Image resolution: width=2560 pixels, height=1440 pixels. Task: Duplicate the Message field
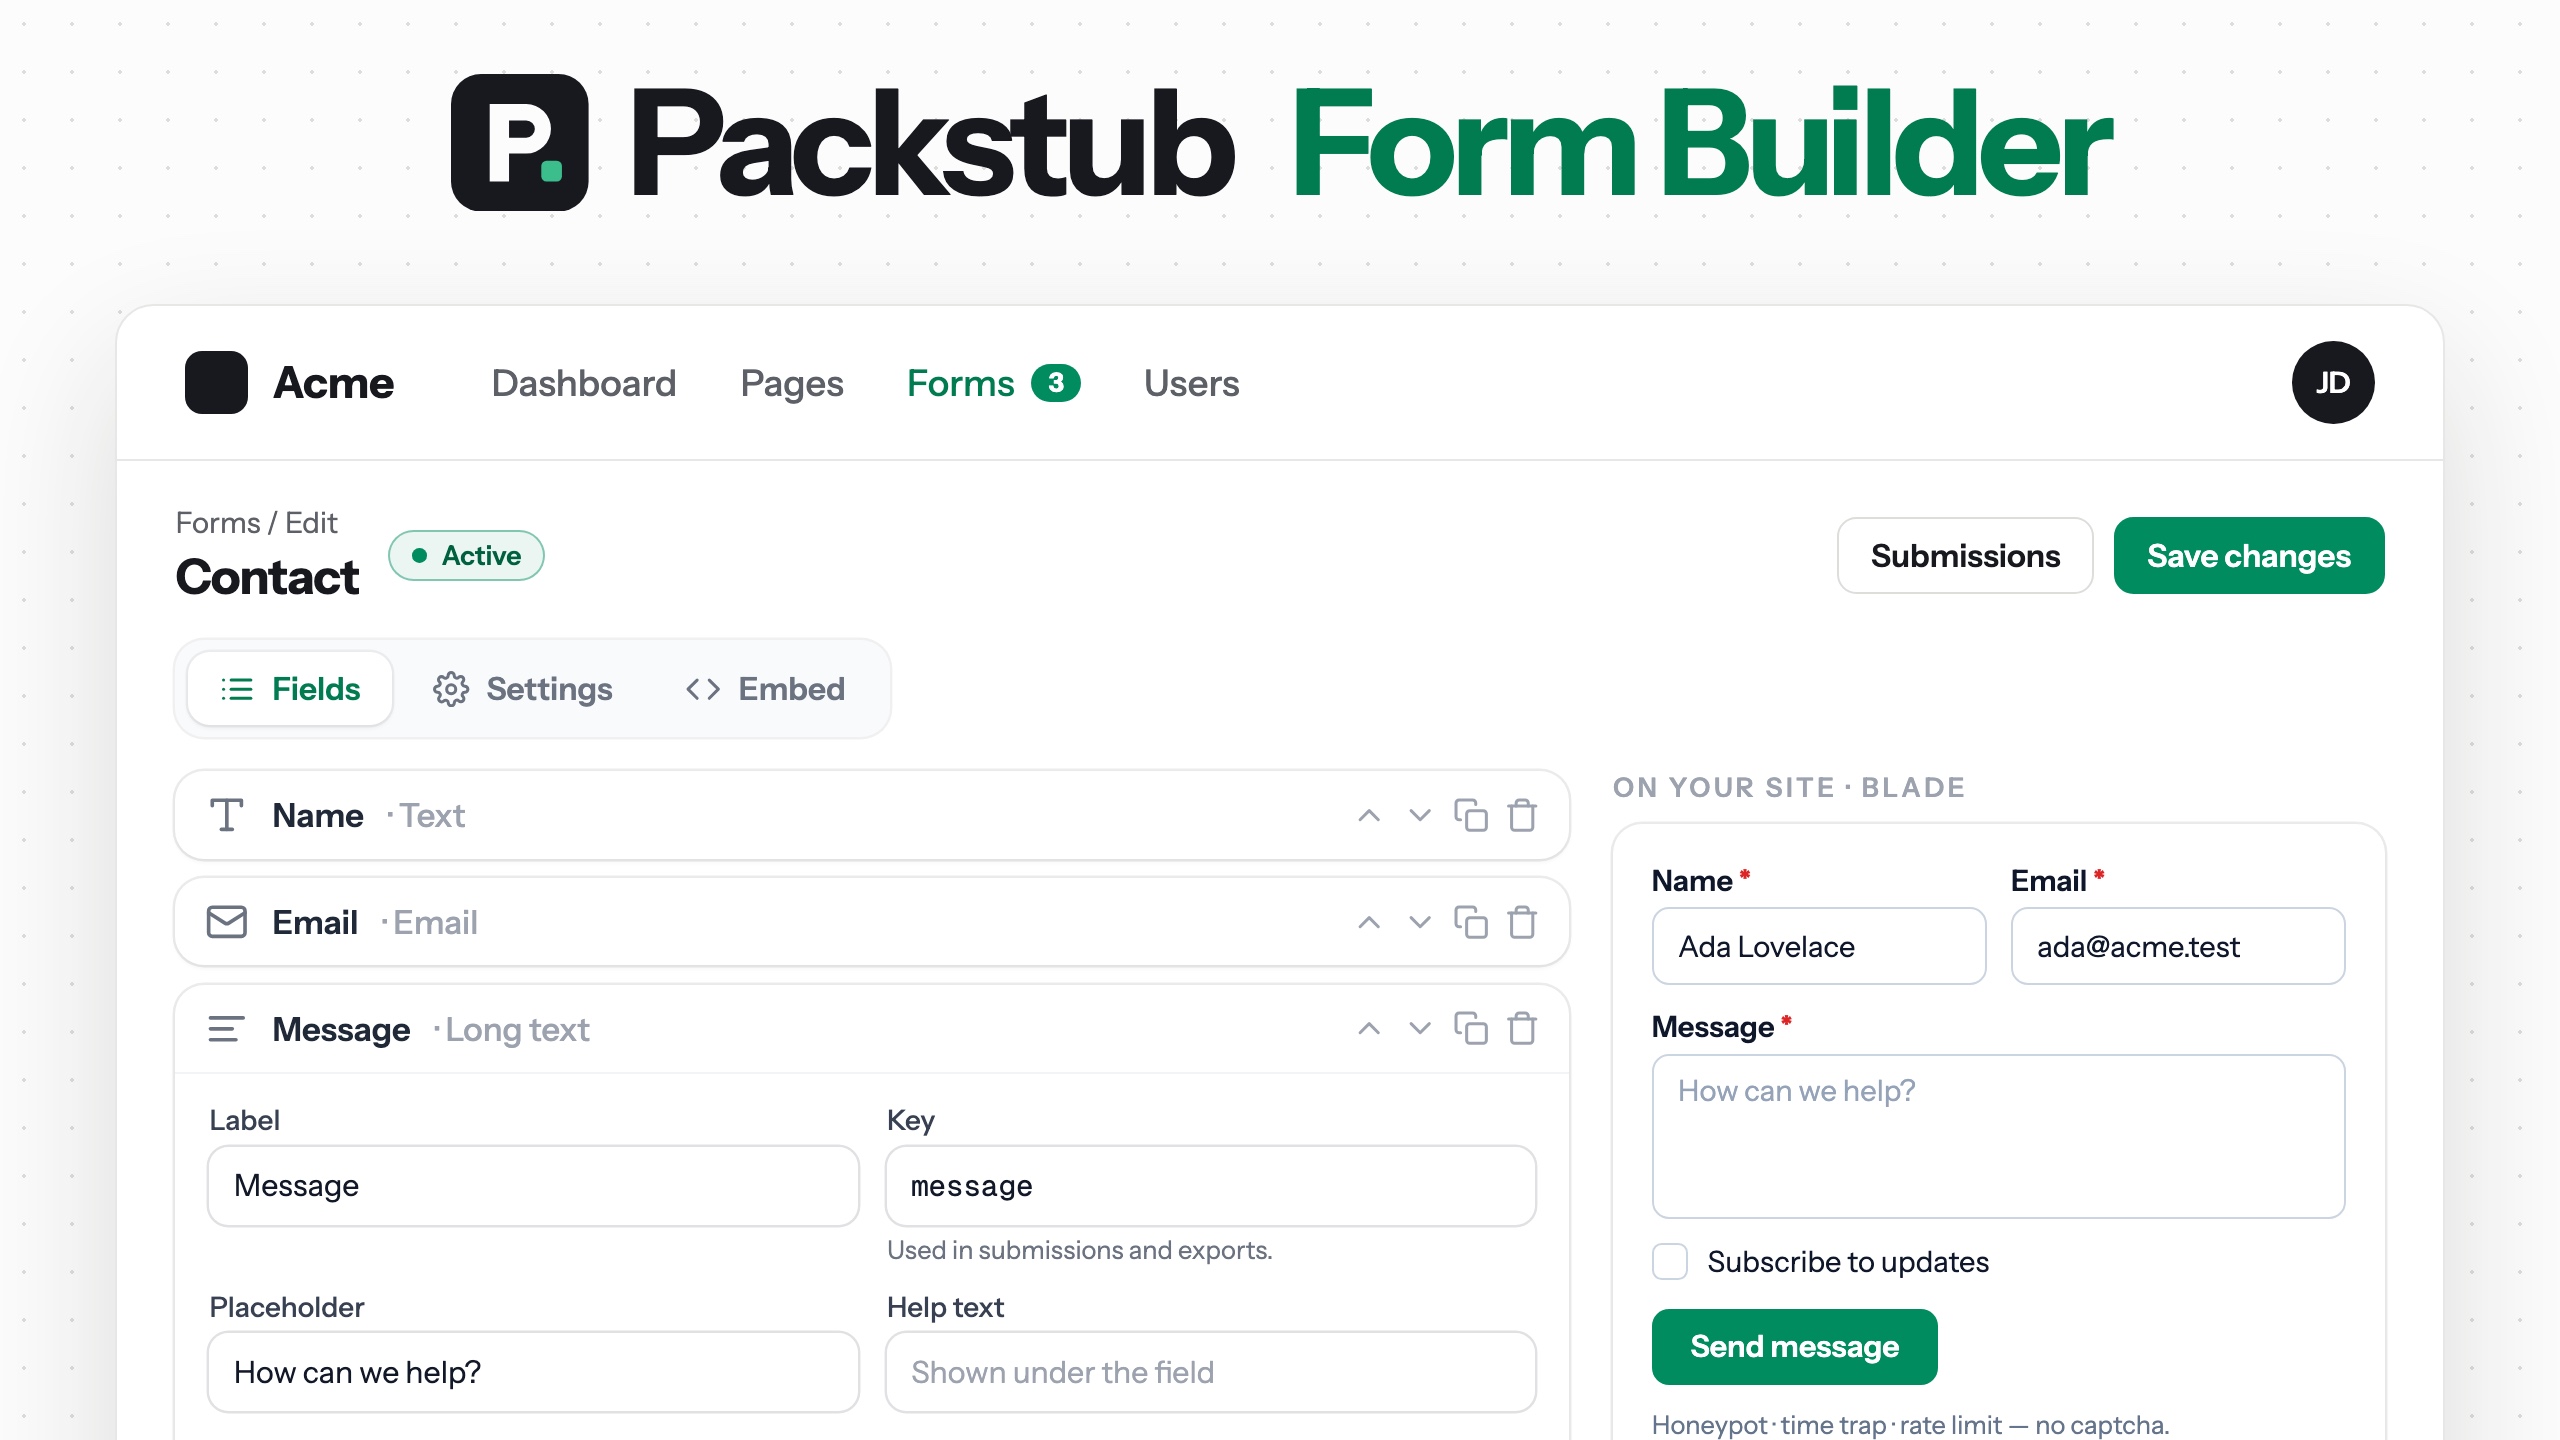pyautogui.click(x=1470, y=1028)
